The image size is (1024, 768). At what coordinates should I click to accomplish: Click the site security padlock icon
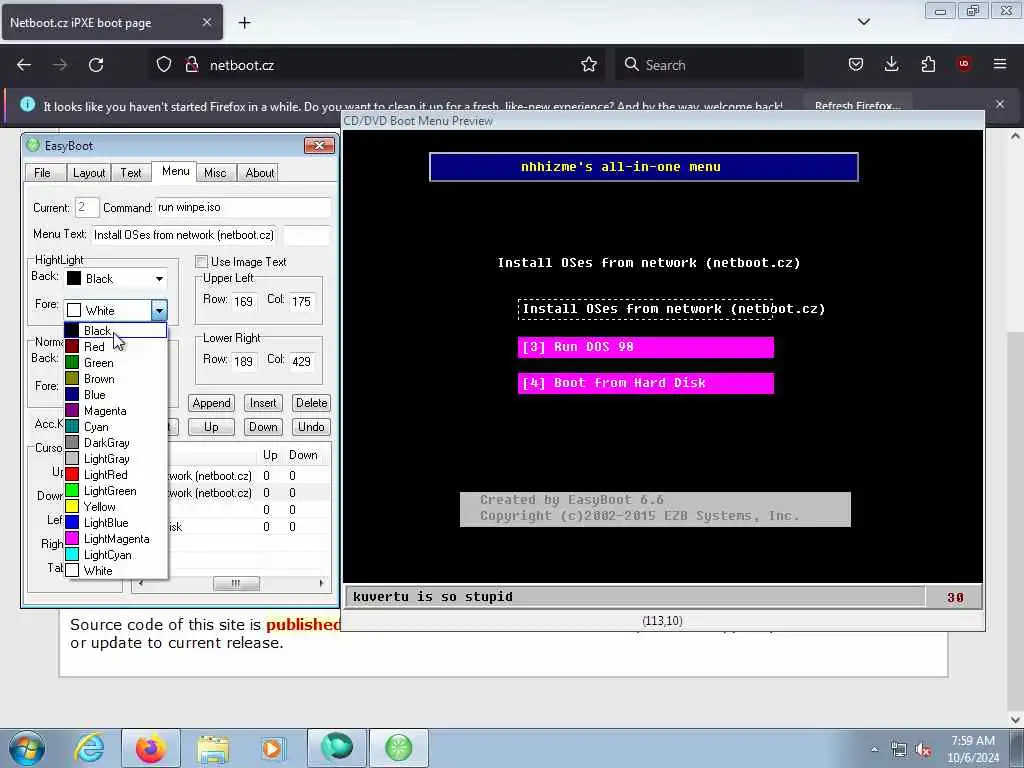191,65
